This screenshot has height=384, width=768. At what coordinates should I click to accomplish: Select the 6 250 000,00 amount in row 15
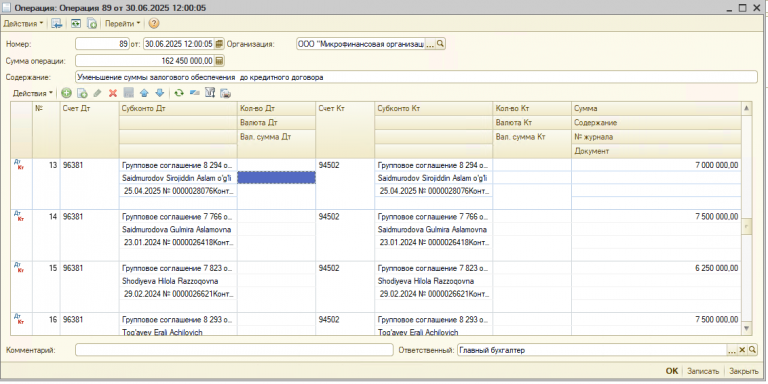[x=717, y=268]
